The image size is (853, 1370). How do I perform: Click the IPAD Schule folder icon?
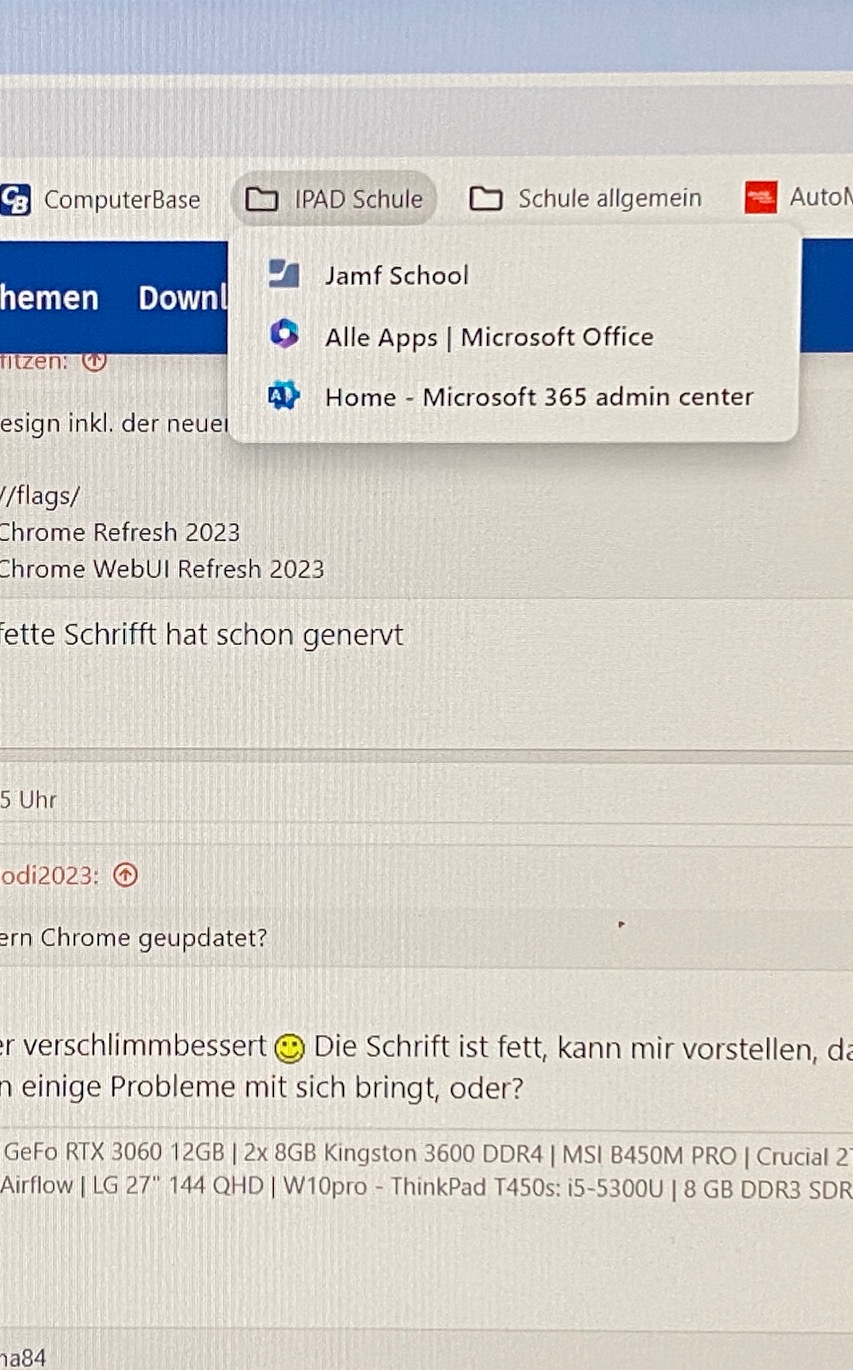261,199
